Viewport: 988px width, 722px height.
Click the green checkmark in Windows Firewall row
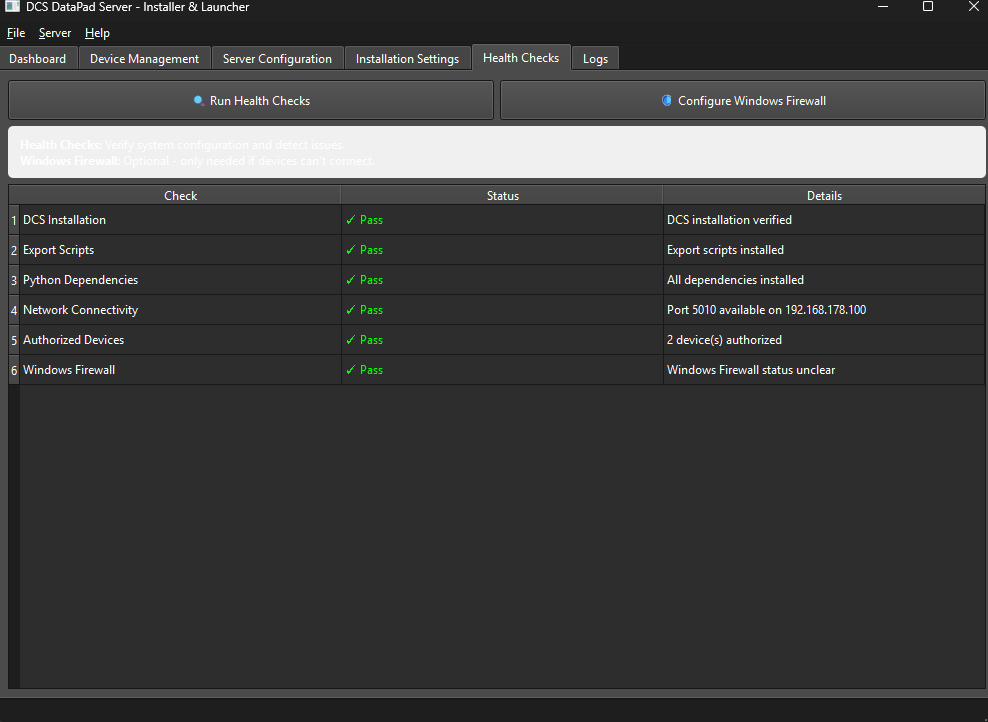pyautogui.click(x=351, y=370)
